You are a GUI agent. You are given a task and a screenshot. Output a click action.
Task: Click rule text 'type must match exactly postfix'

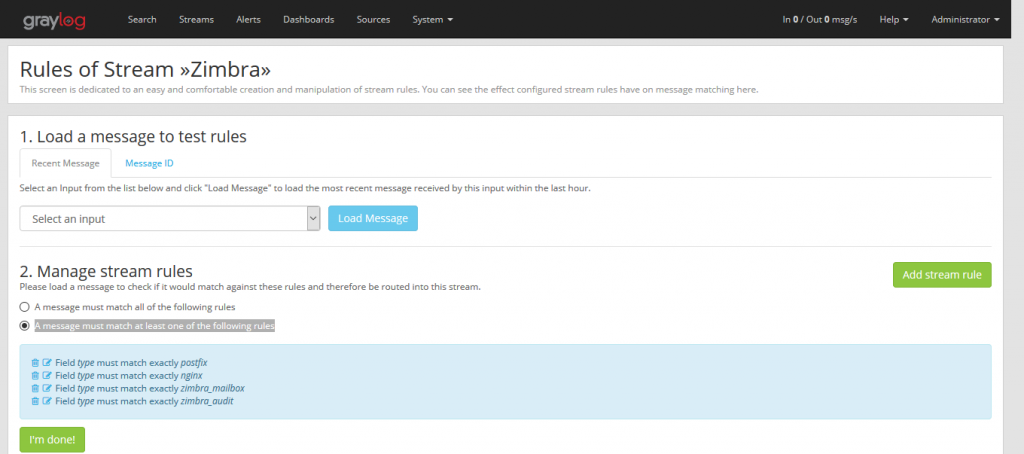pyautogui.click(x=142, y=363)
